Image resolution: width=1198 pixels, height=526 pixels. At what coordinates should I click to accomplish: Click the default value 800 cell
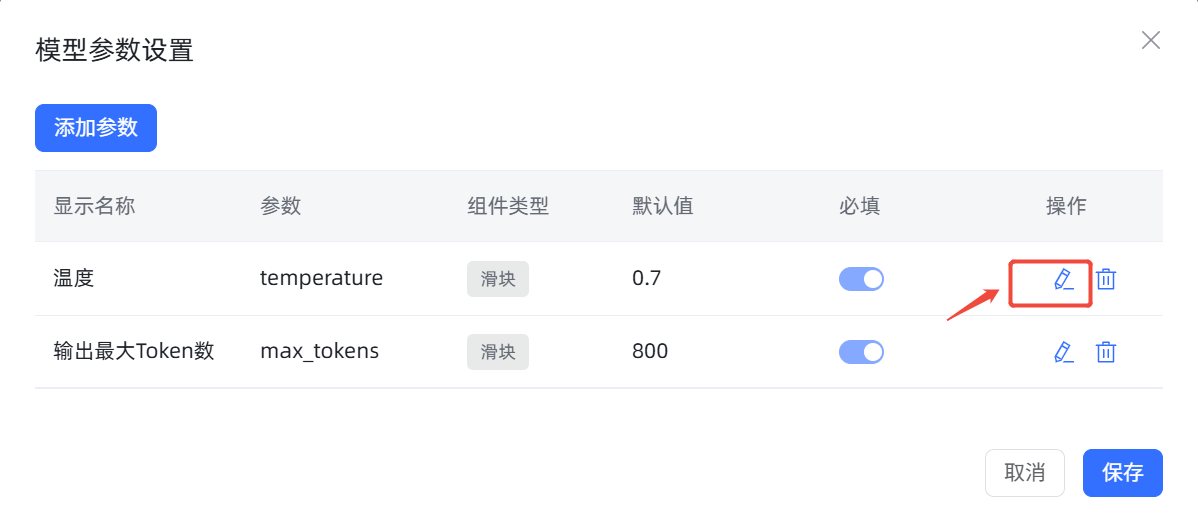point(650,352)
